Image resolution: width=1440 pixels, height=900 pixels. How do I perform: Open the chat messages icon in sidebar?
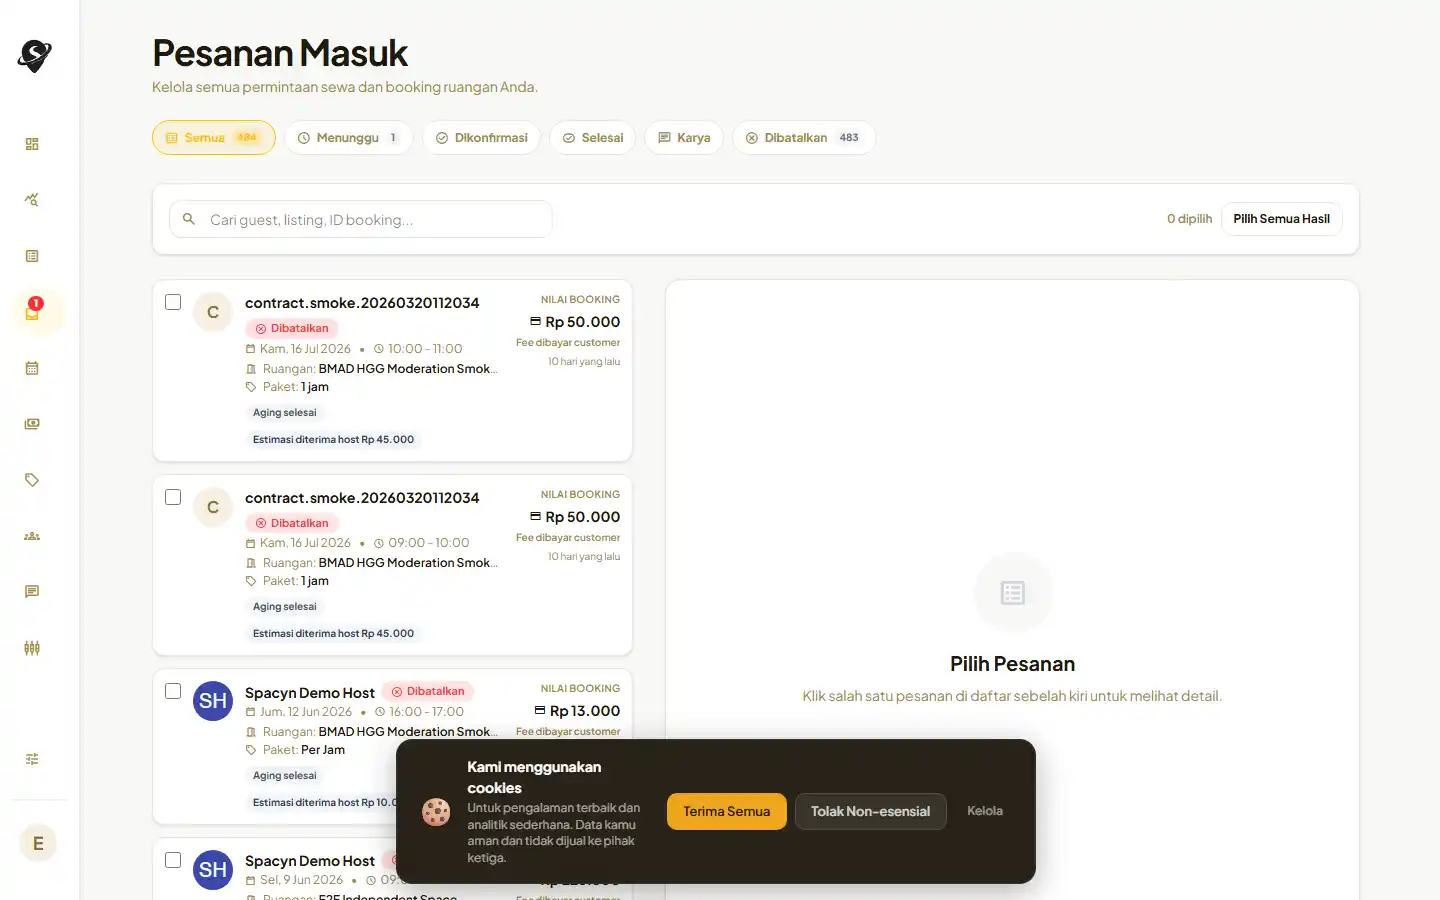(32, 592)
